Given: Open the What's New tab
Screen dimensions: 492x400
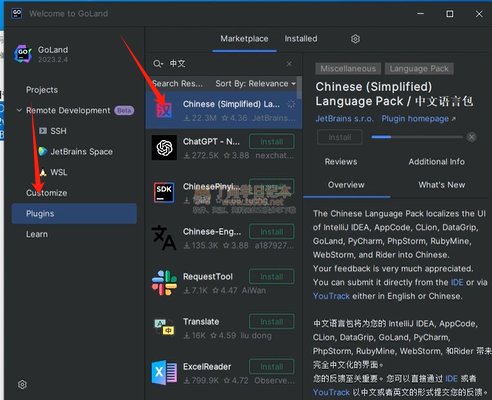Looking at the screenshot, I should pos(442,185).
